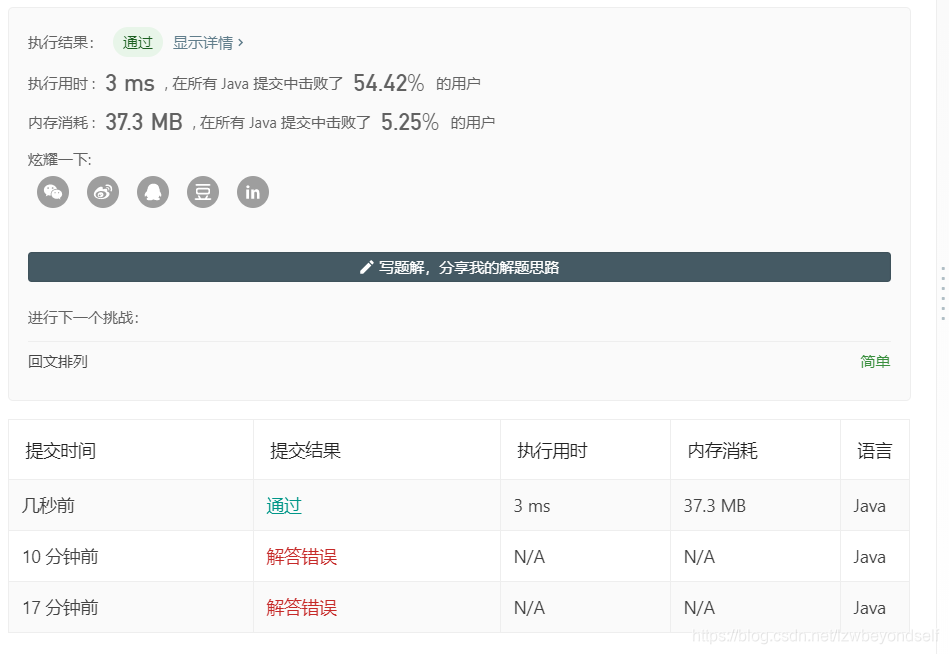The image size is (949, 654).
Task: Share result via WeChat icon
Action: 53,192
